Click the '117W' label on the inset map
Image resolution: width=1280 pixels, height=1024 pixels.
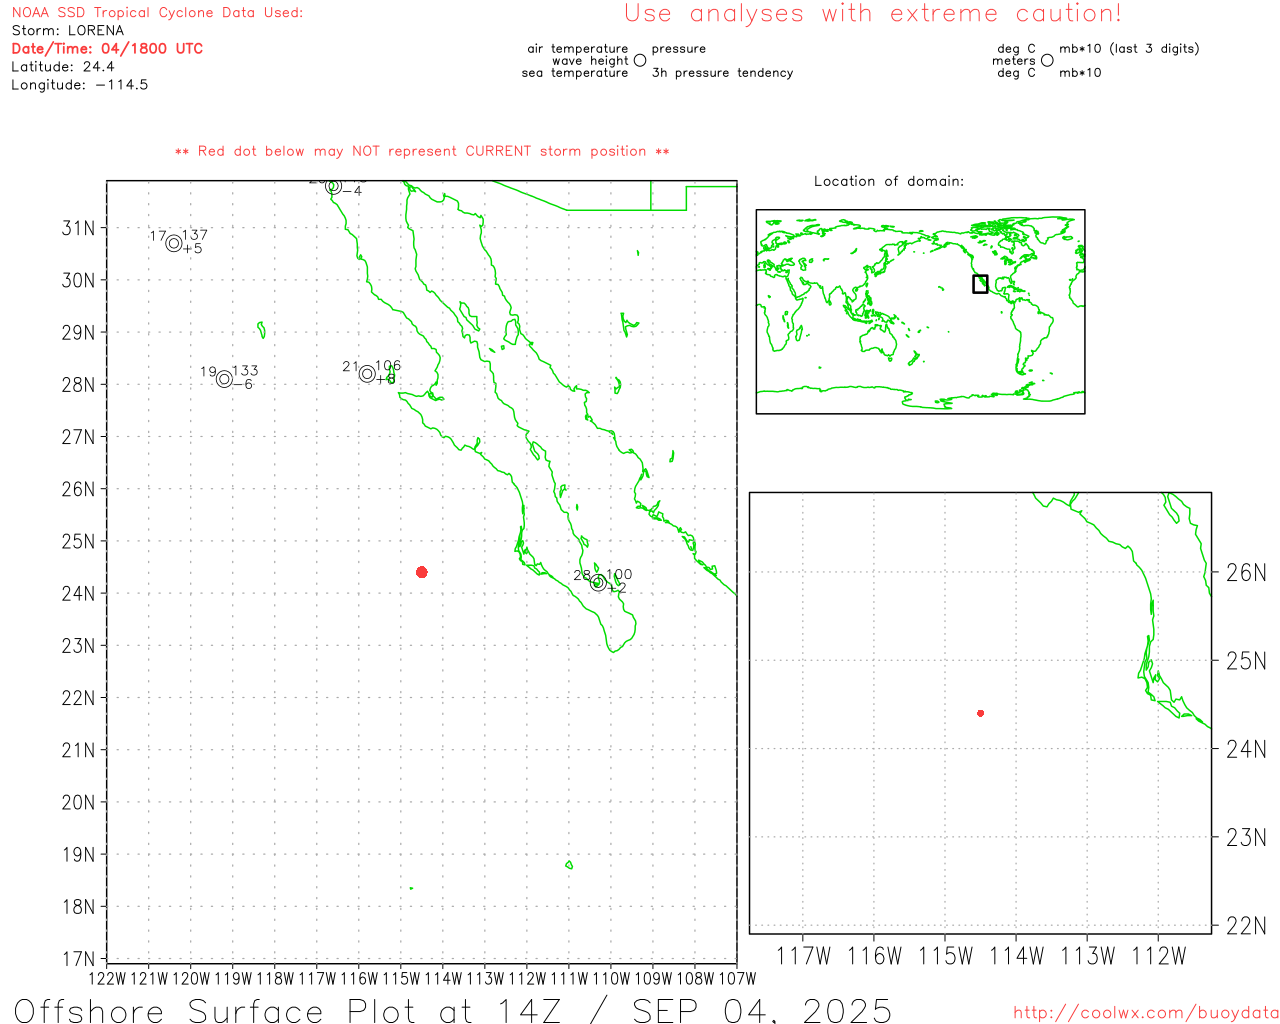tap(804, 956)
